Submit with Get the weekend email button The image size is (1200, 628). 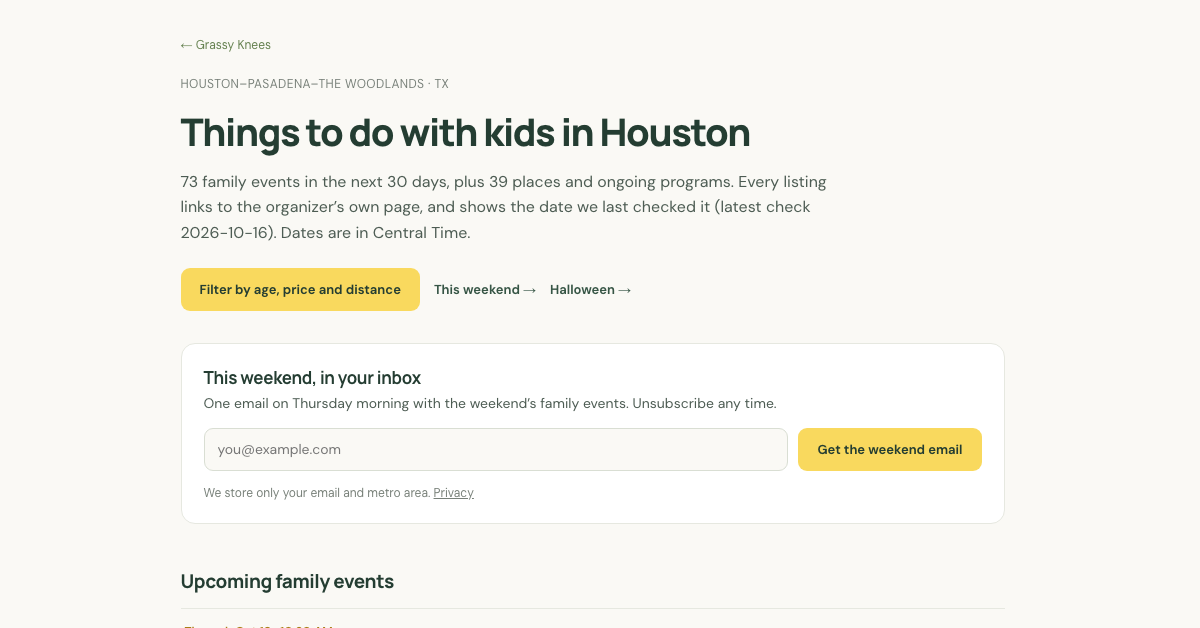pyautogui.click(x=890, y=449)
